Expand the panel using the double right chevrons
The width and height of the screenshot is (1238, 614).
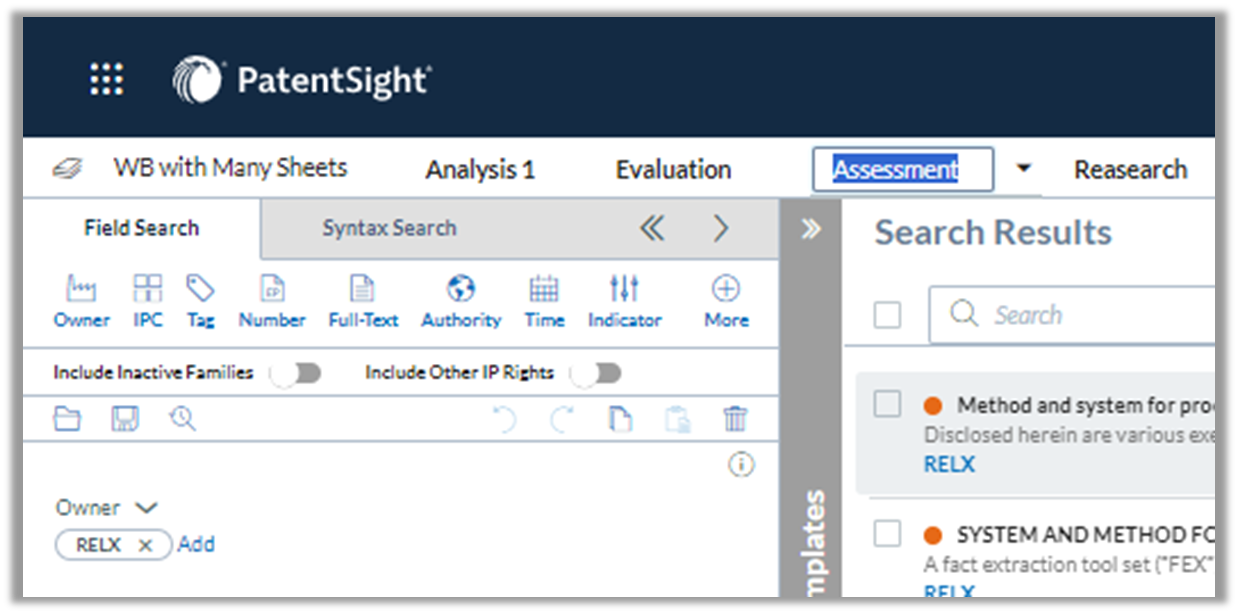[813, 228]
